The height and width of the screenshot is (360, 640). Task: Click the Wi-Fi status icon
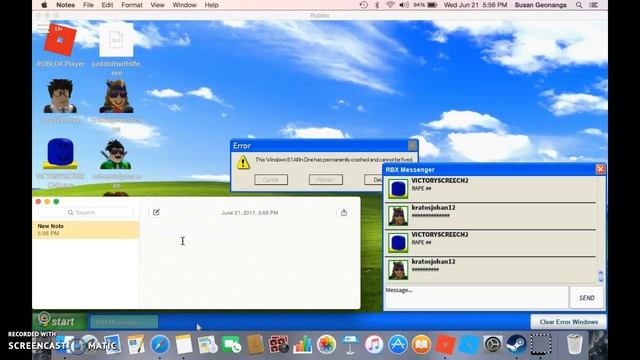coord(390,5)
